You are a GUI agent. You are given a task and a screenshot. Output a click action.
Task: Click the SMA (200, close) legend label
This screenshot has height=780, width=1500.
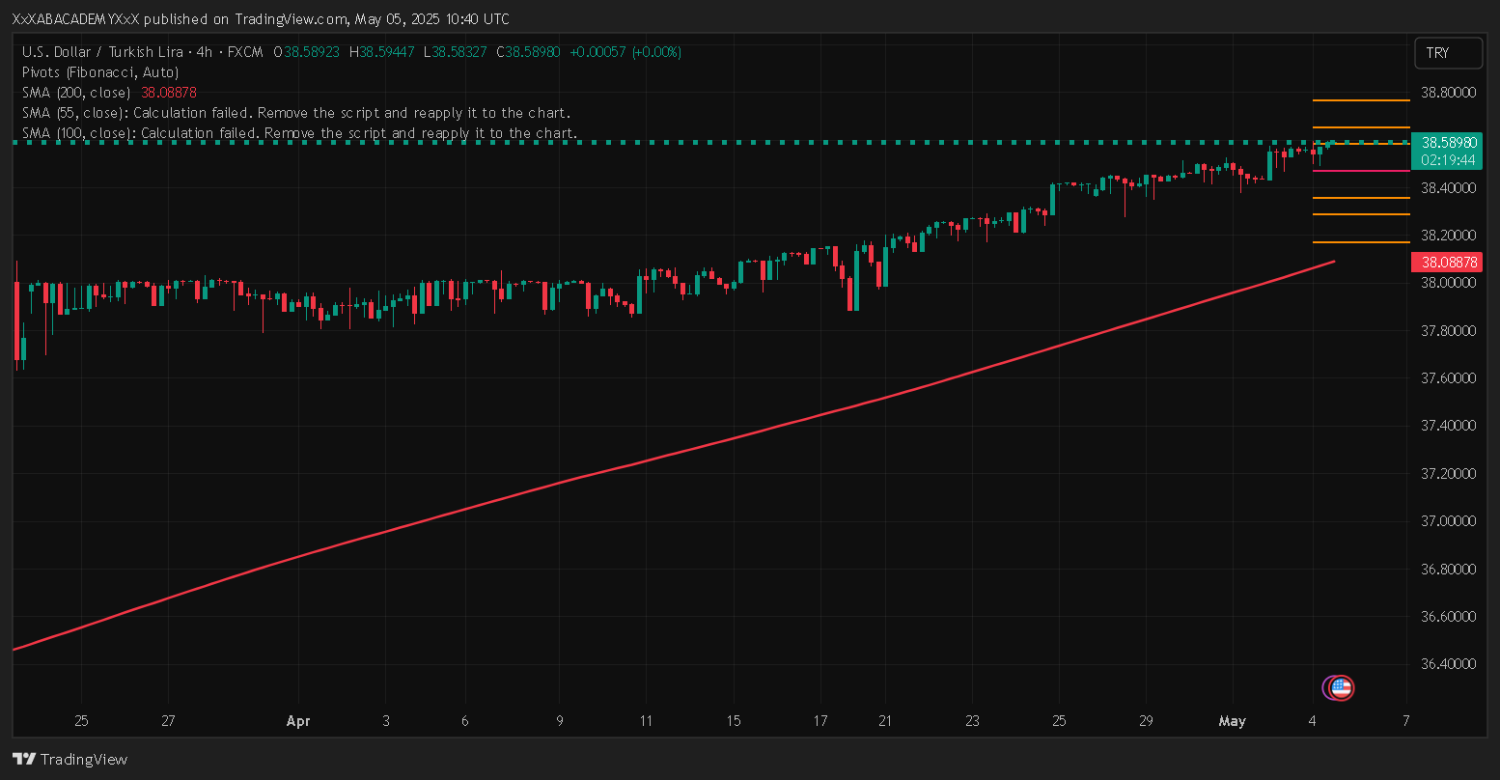tap(76, 92)
